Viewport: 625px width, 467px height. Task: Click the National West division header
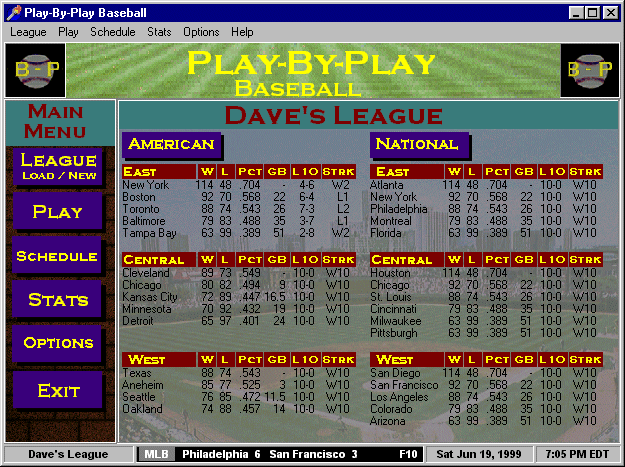pos(407,359)
